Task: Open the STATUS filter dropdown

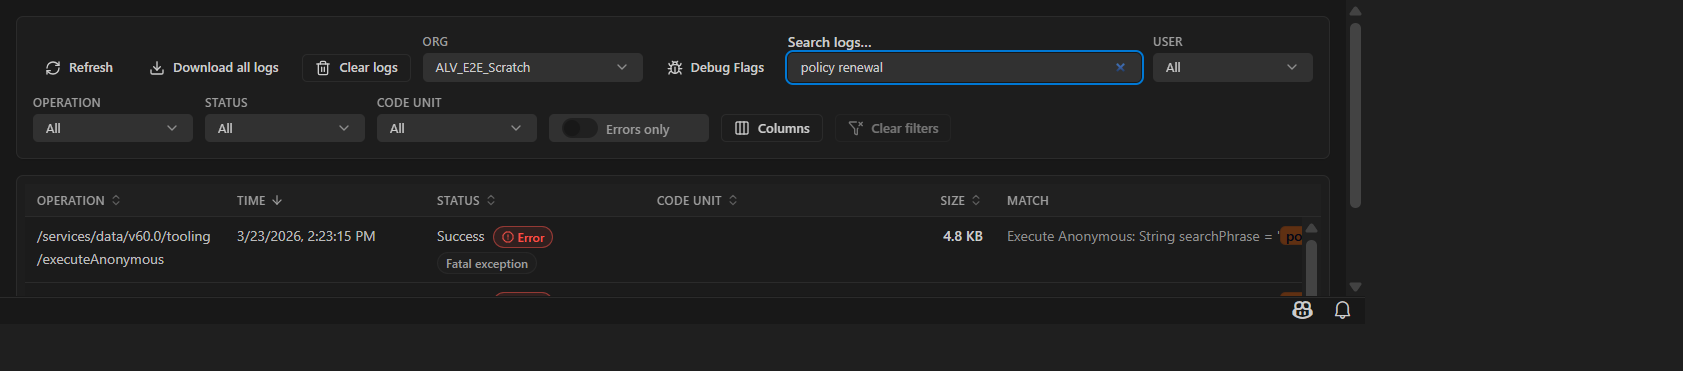Action: point(284,128)
